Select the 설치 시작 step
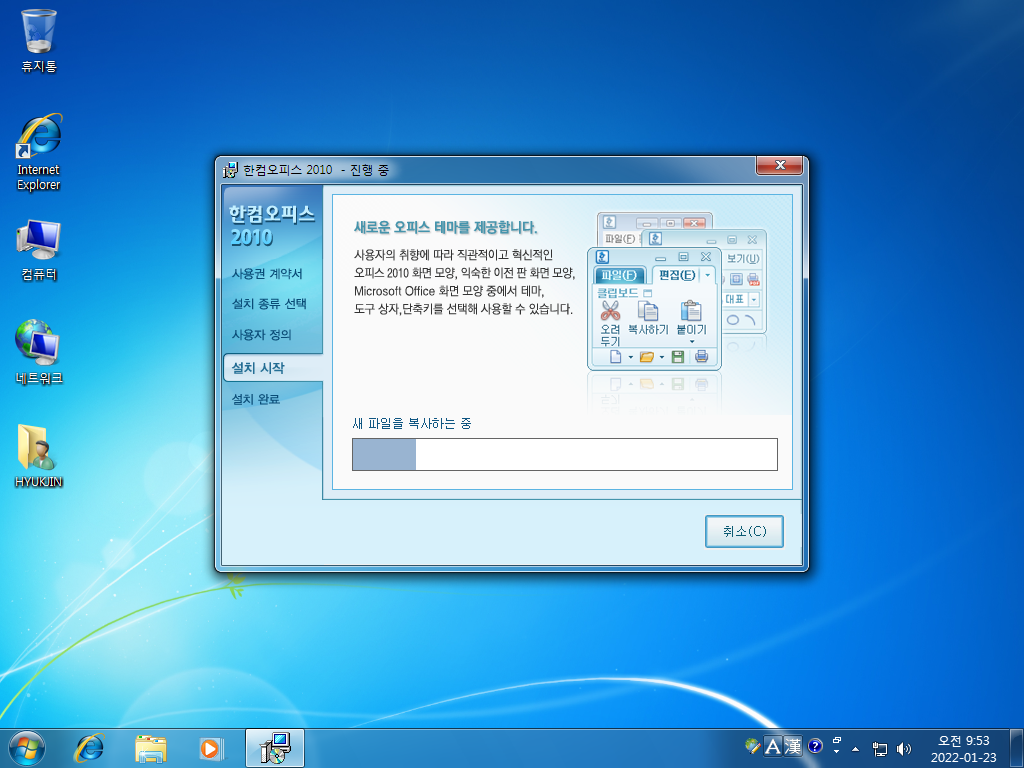The height and width of the screenshot is (768, 1024). click(273, 368)
